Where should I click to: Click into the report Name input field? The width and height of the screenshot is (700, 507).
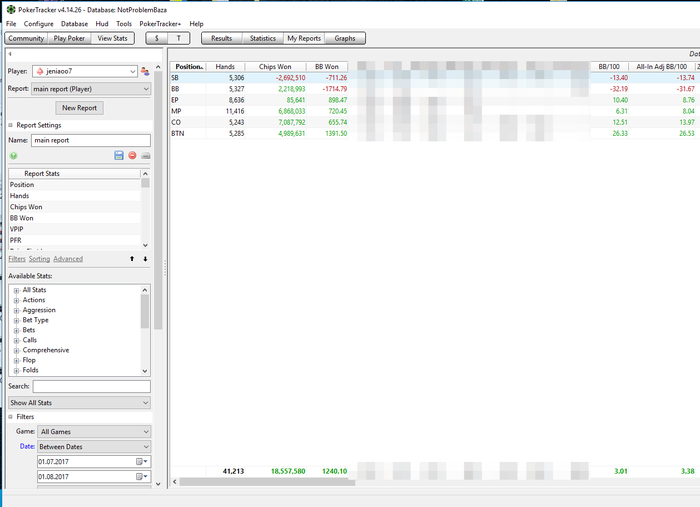[91, 140]
